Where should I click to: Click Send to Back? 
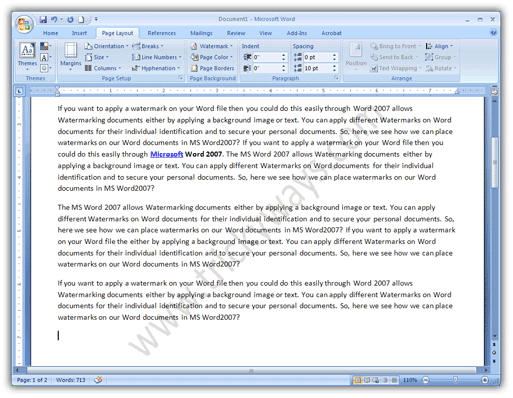point(394,57)
